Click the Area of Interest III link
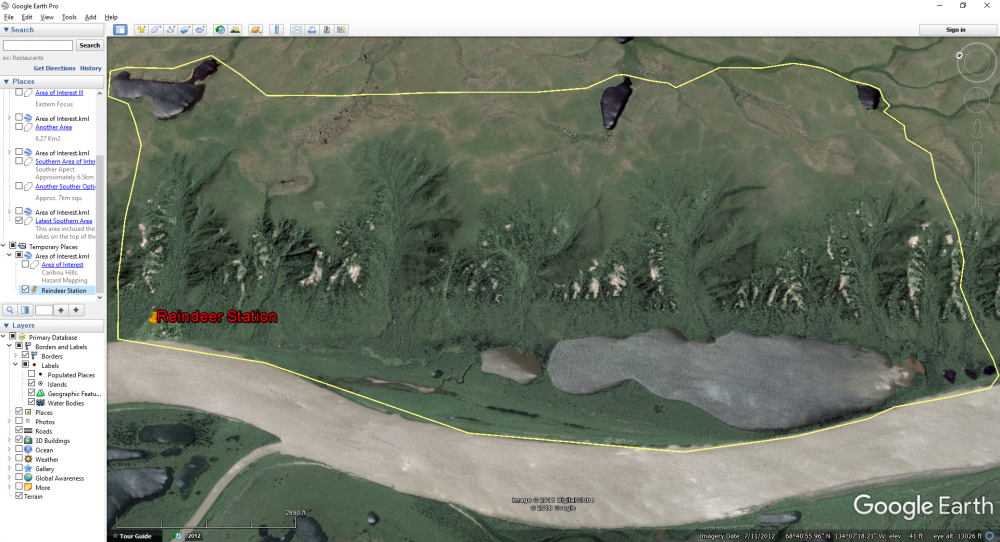 click(x=59, y=92)
